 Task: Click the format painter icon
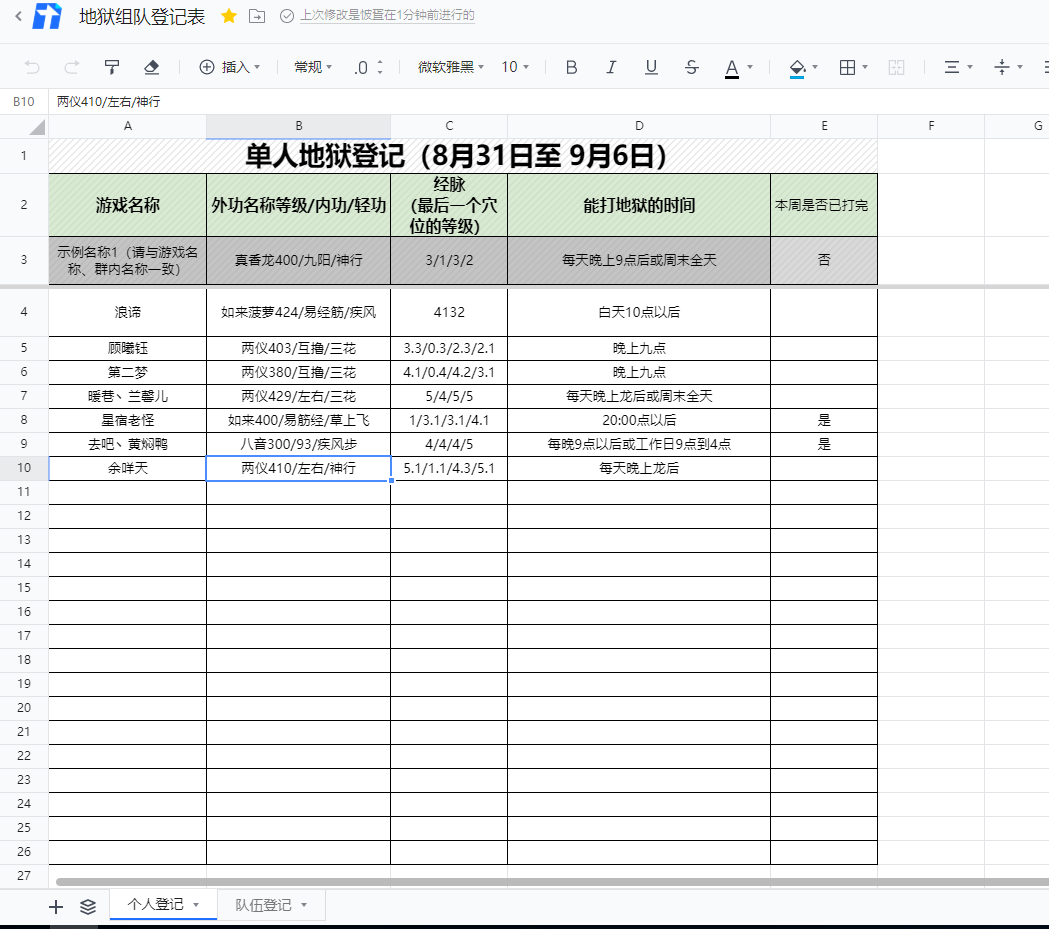pos(112,67)
